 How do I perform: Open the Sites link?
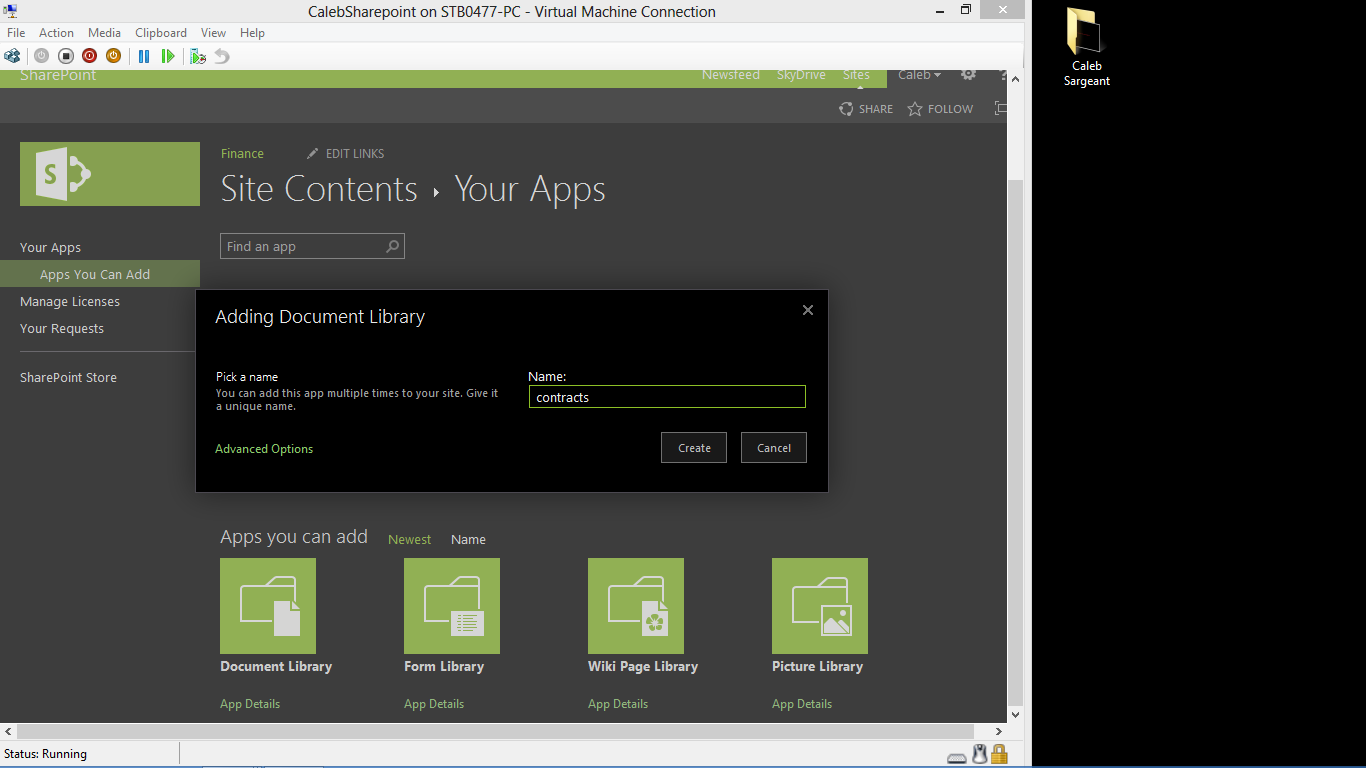coord(856,75)
